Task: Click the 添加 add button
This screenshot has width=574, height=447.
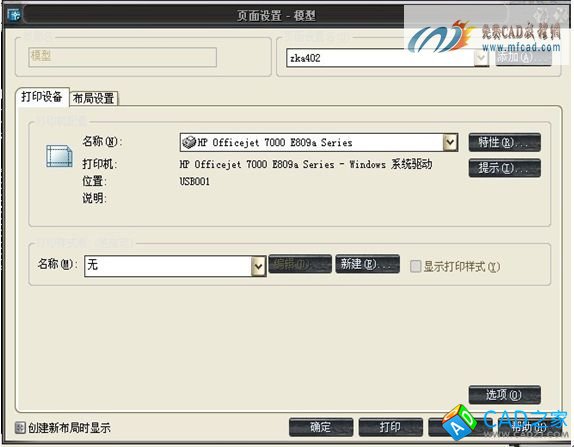Action: [523, 57]
